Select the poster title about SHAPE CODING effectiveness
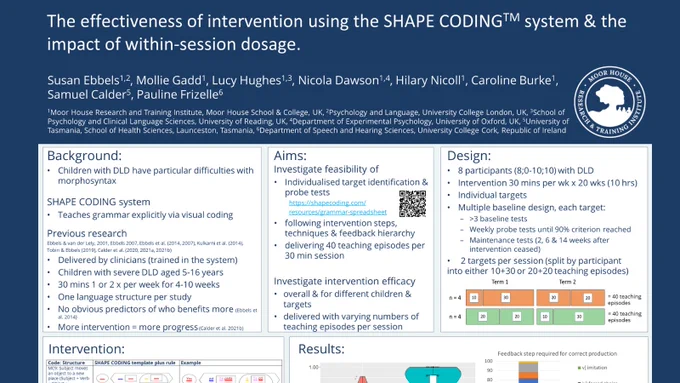The width and height of the screenshot is (680, 383). click(x=337, y=33)
